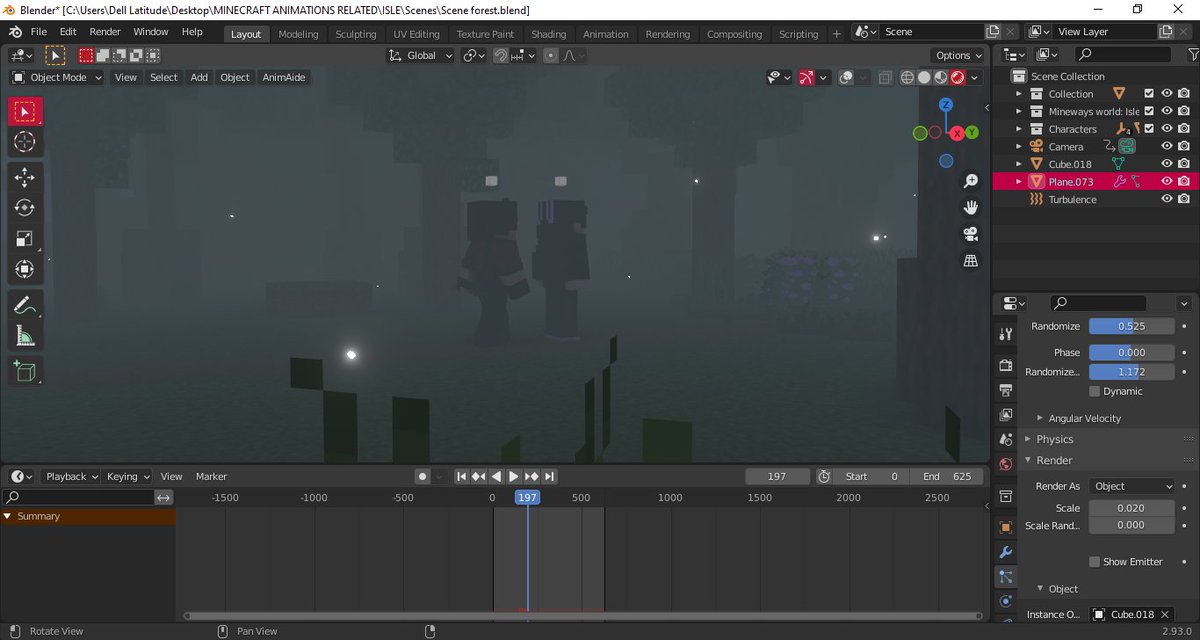Switch to the Shading workspace tab
This screenshot has width=1200, height=640.
click(x=548, y=34)
